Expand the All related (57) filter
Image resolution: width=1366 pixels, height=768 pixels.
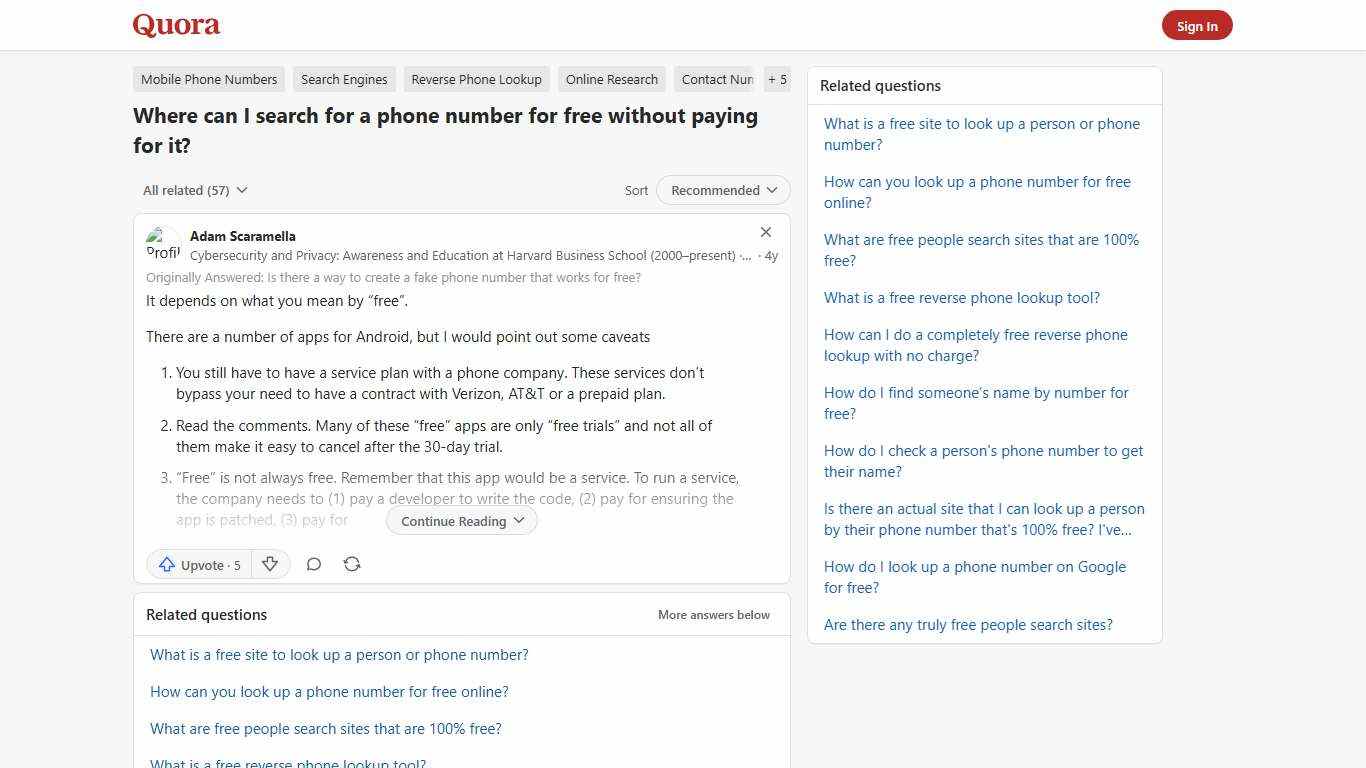click(x=194, y=190)
